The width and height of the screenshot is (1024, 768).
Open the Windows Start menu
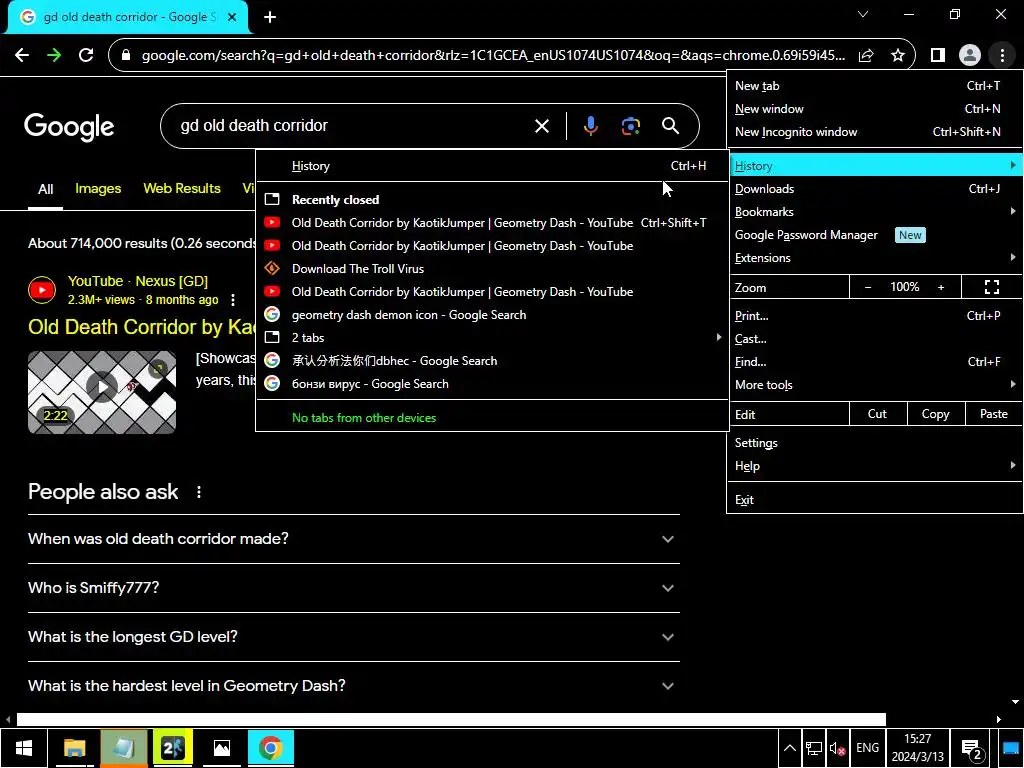coord(24,748)
